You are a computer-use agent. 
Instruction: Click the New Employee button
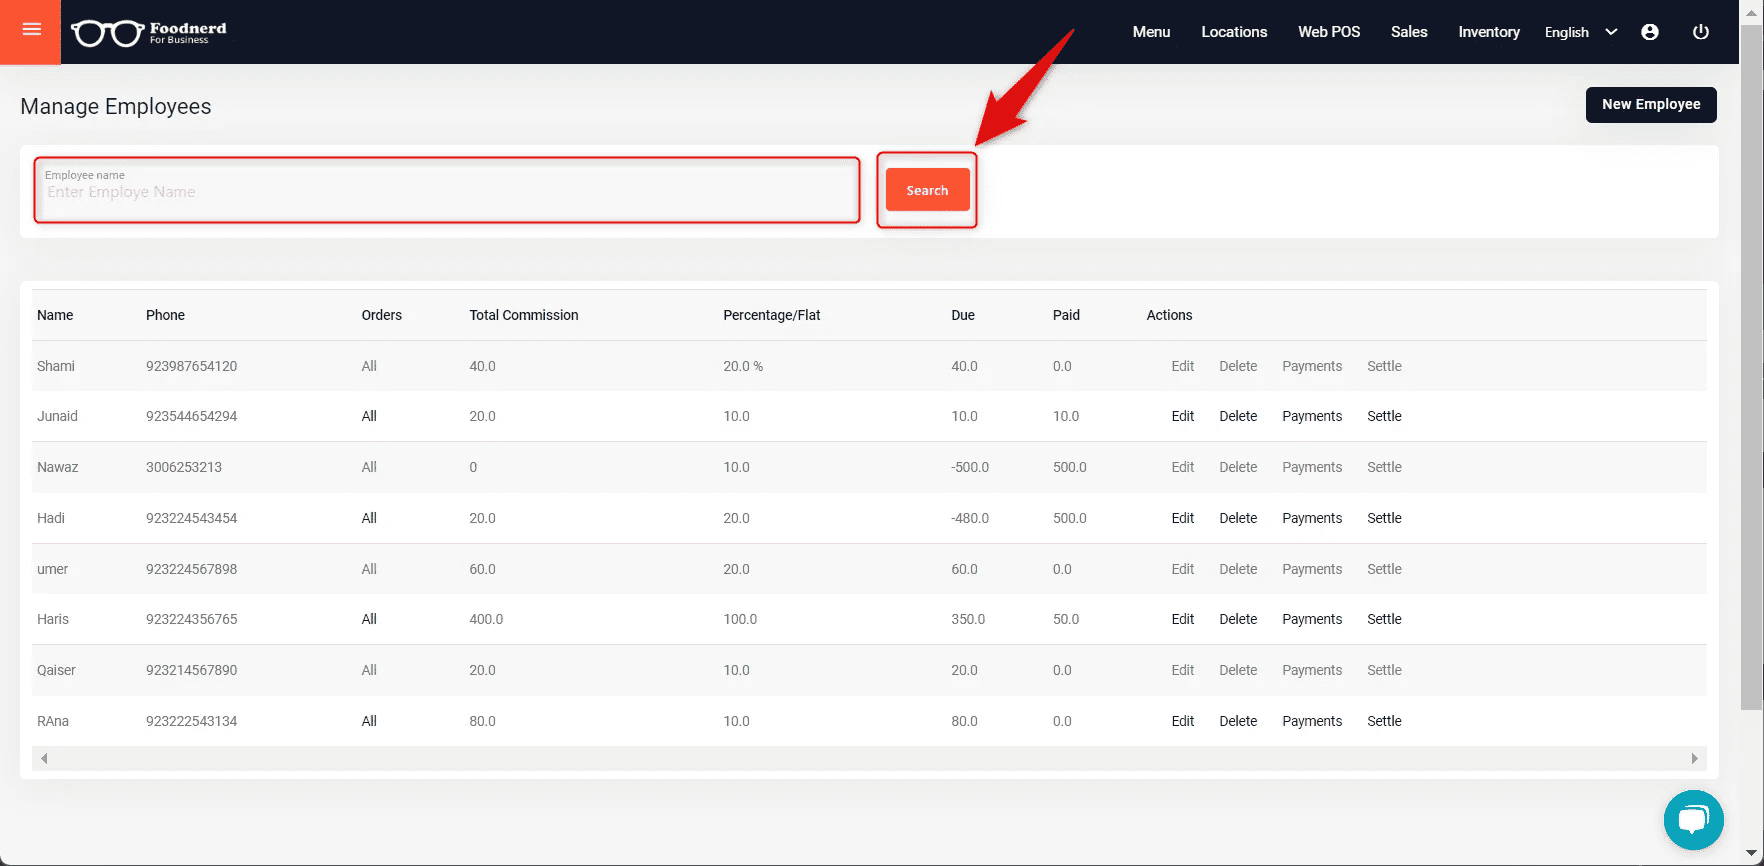pos(1651,104)
